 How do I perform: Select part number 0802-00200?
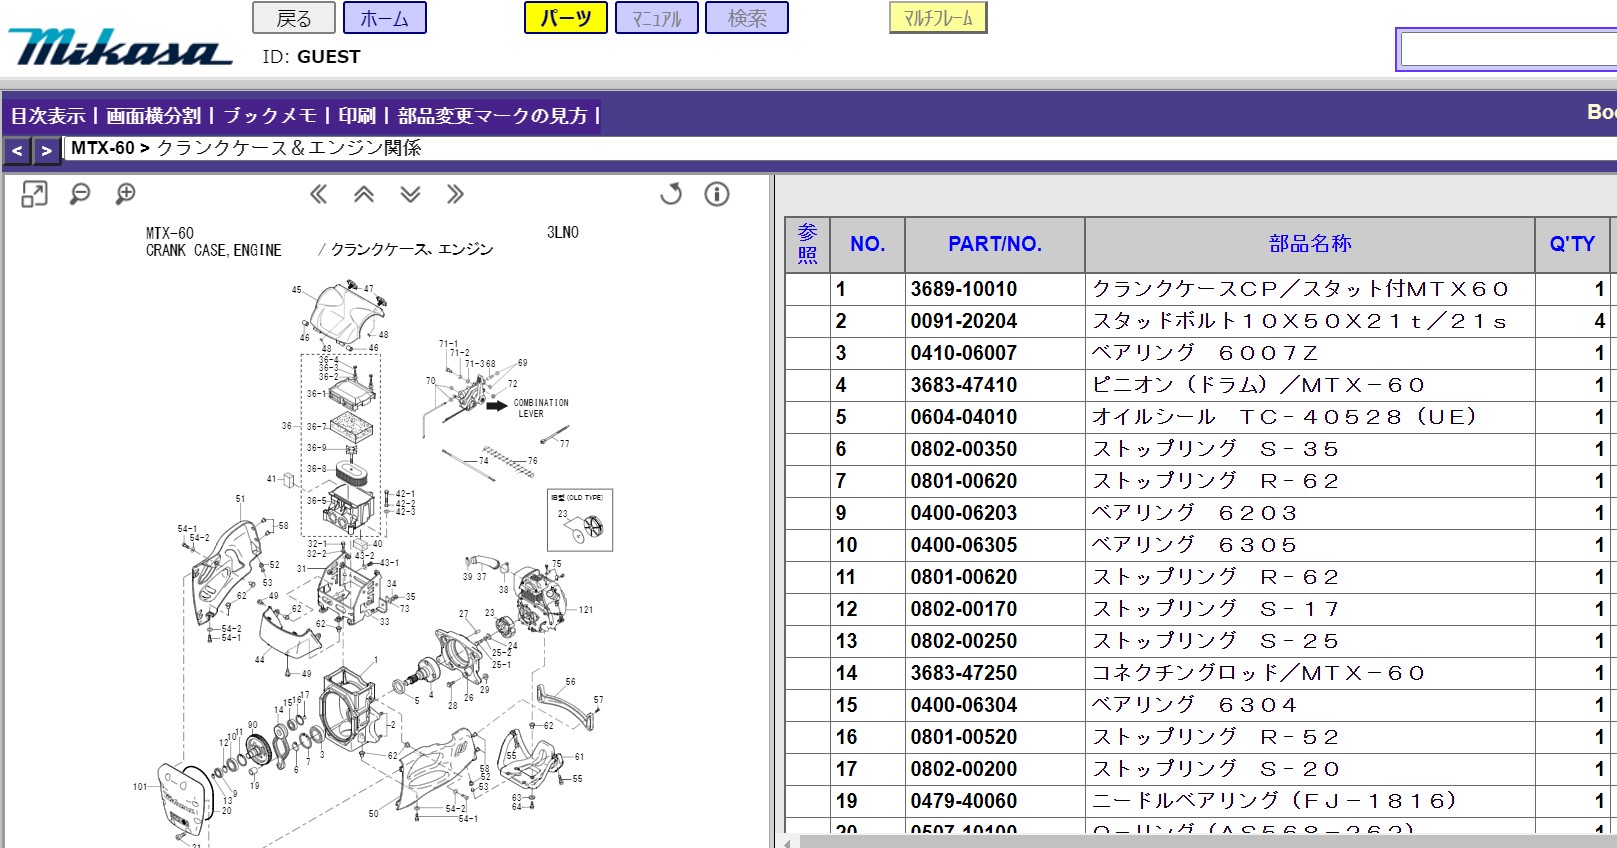click(x=964, y=769)
